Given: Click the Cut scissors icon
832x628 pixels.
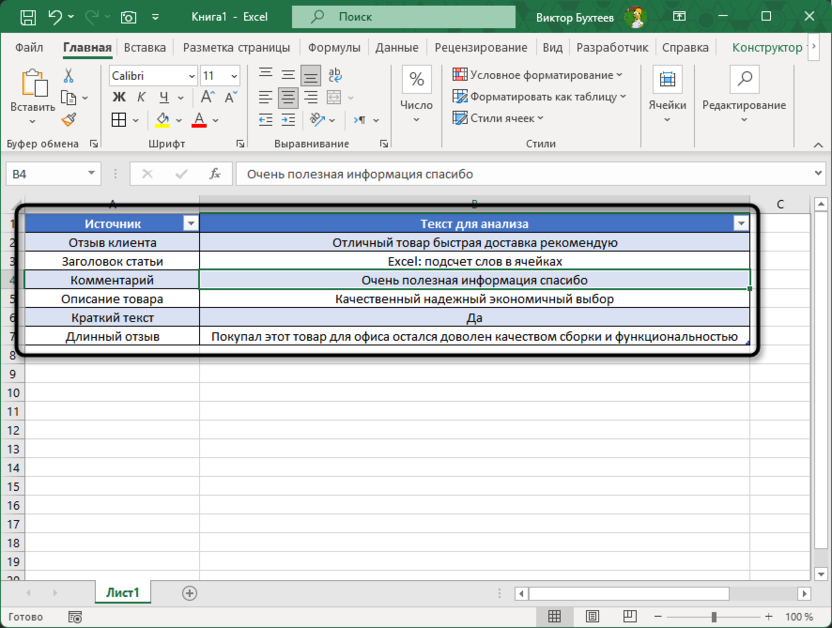Looking at the screenshot, I should (69, 76).
